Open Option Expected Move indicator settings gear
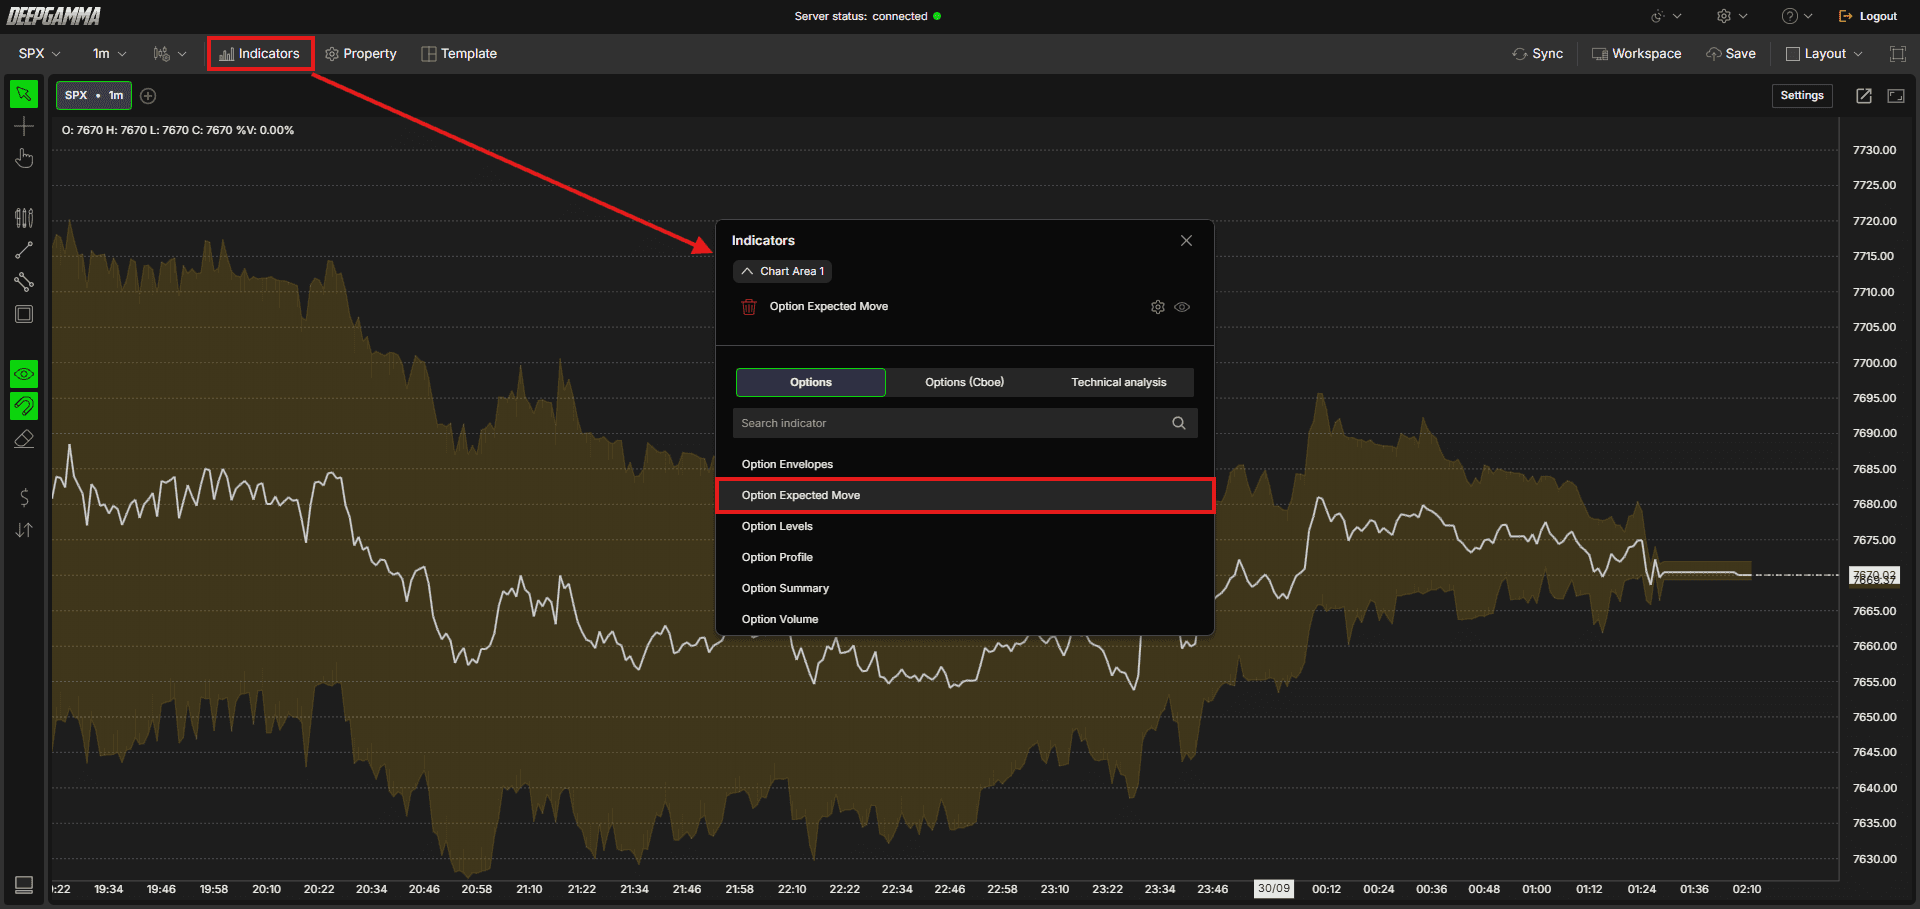 click(1158, 307)
